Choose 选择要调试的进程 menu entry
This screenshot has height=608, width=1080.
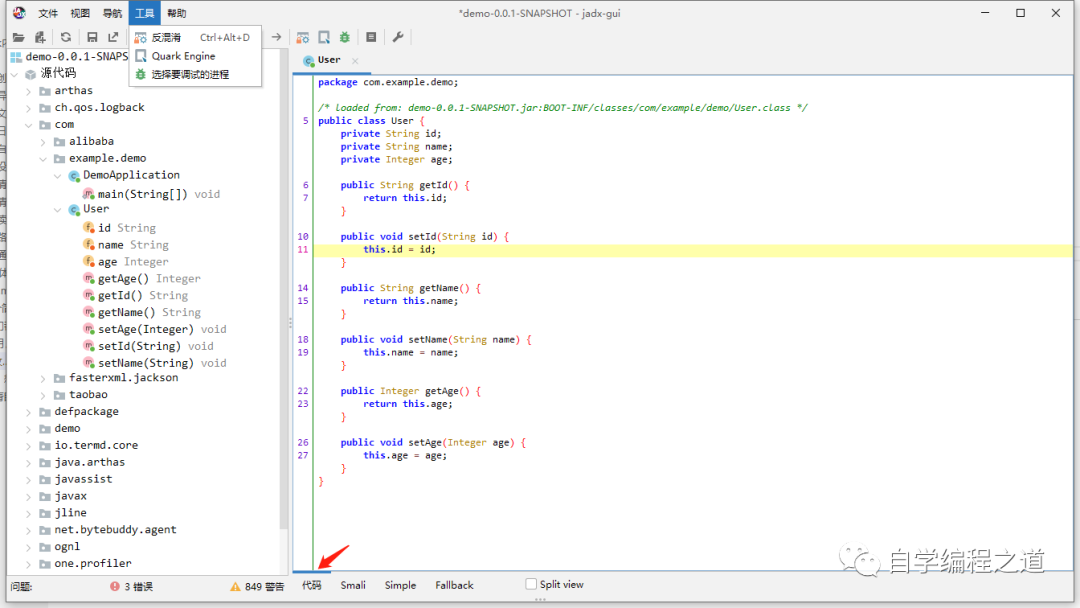(195, 74)
